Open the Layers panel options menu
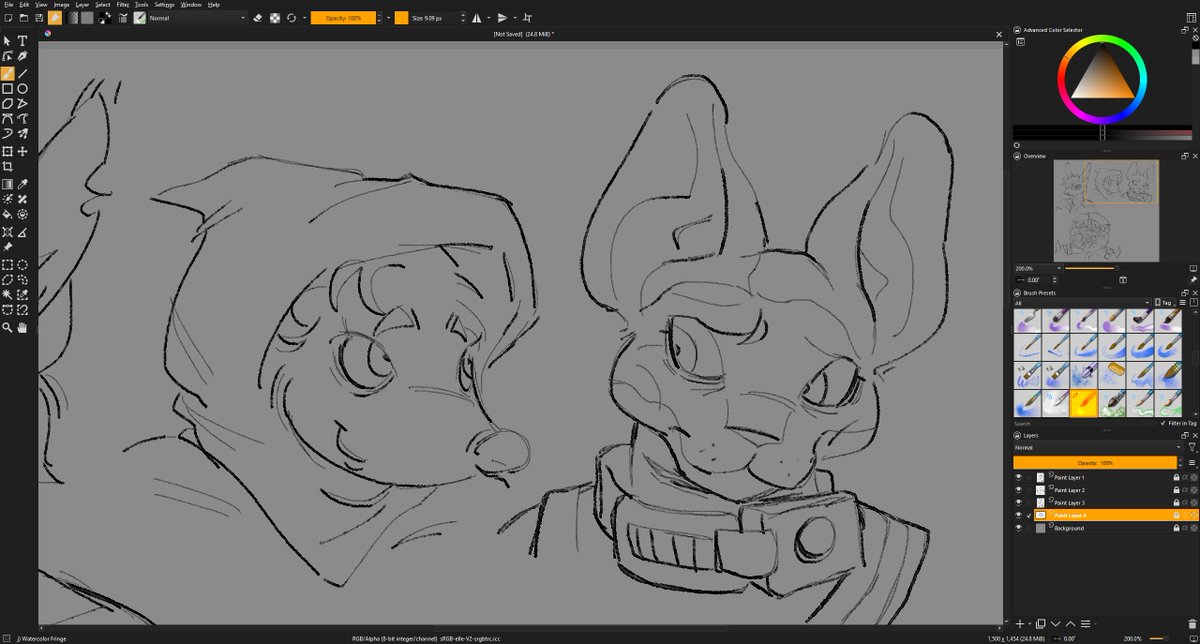1200x644 pixels. click(x=1192, y=463)
